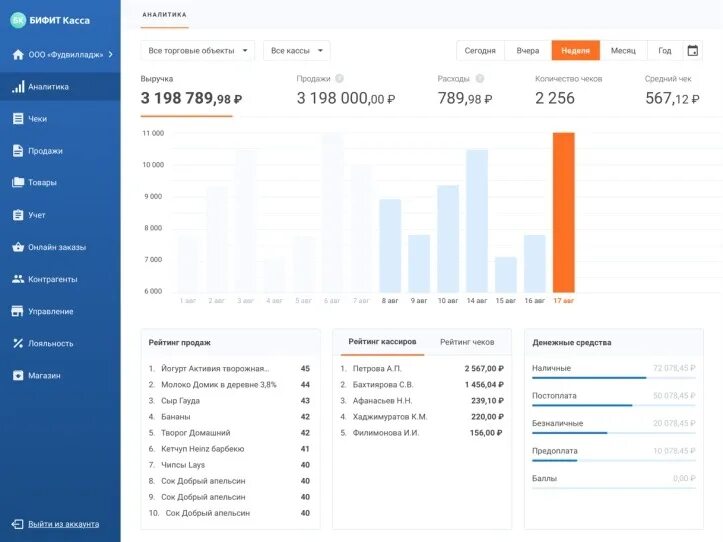Click the Лояльность percent icon
723x542 pixels.
tap(18, 343)
